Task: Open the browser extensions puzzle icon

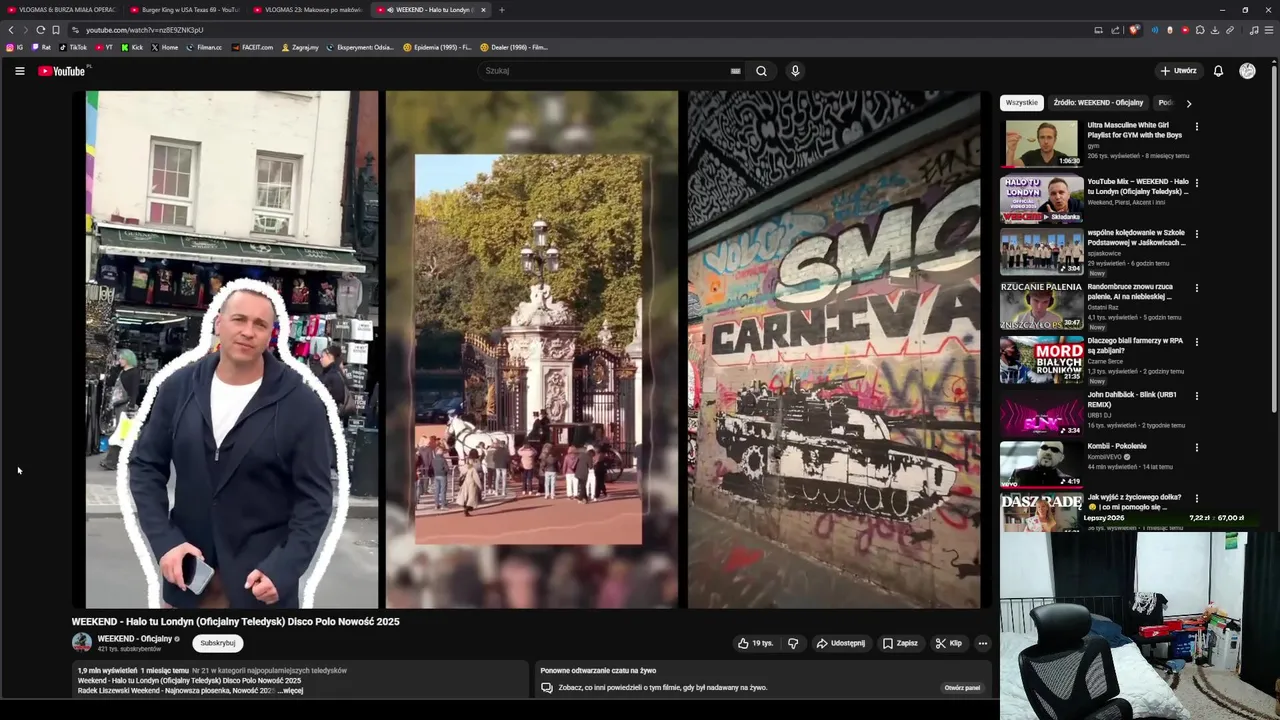Action: [1200, 30]
